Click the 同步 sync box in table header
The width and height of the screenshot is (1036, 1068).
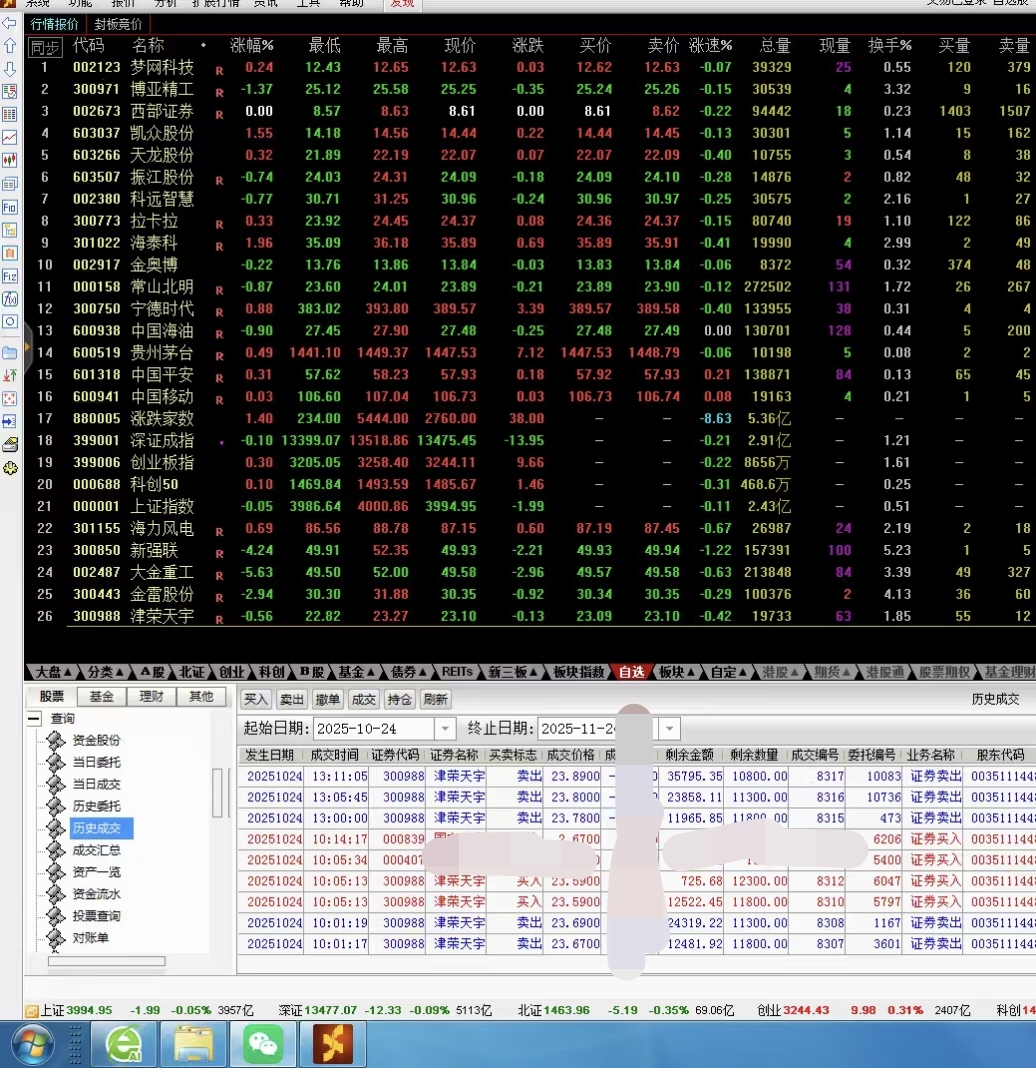point(45,46)
